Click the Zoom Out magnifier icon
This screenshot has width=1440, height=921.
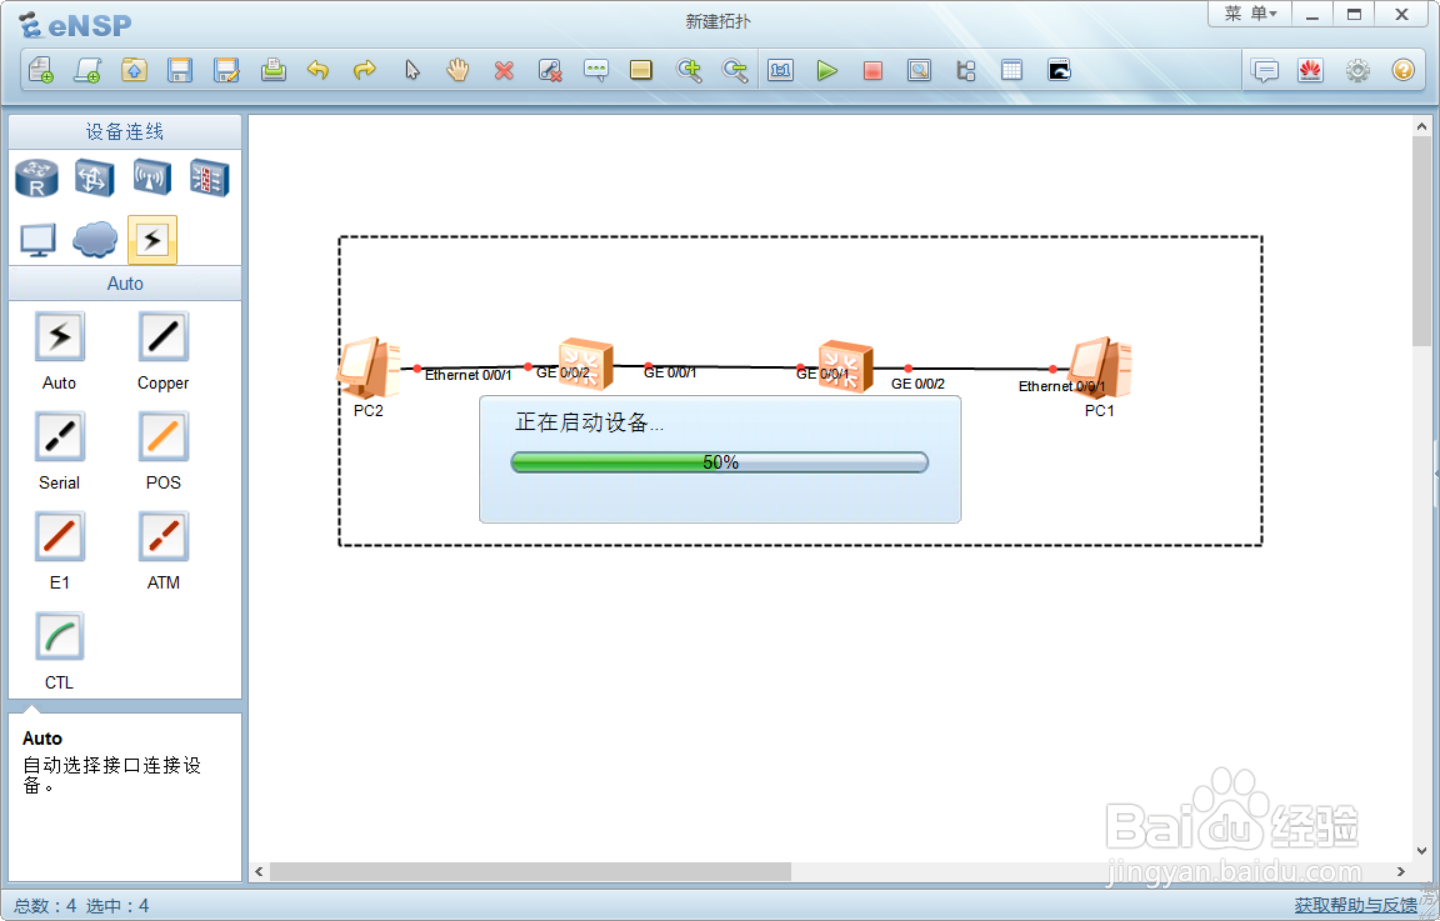pyautogui.click(x=735, y=70)
